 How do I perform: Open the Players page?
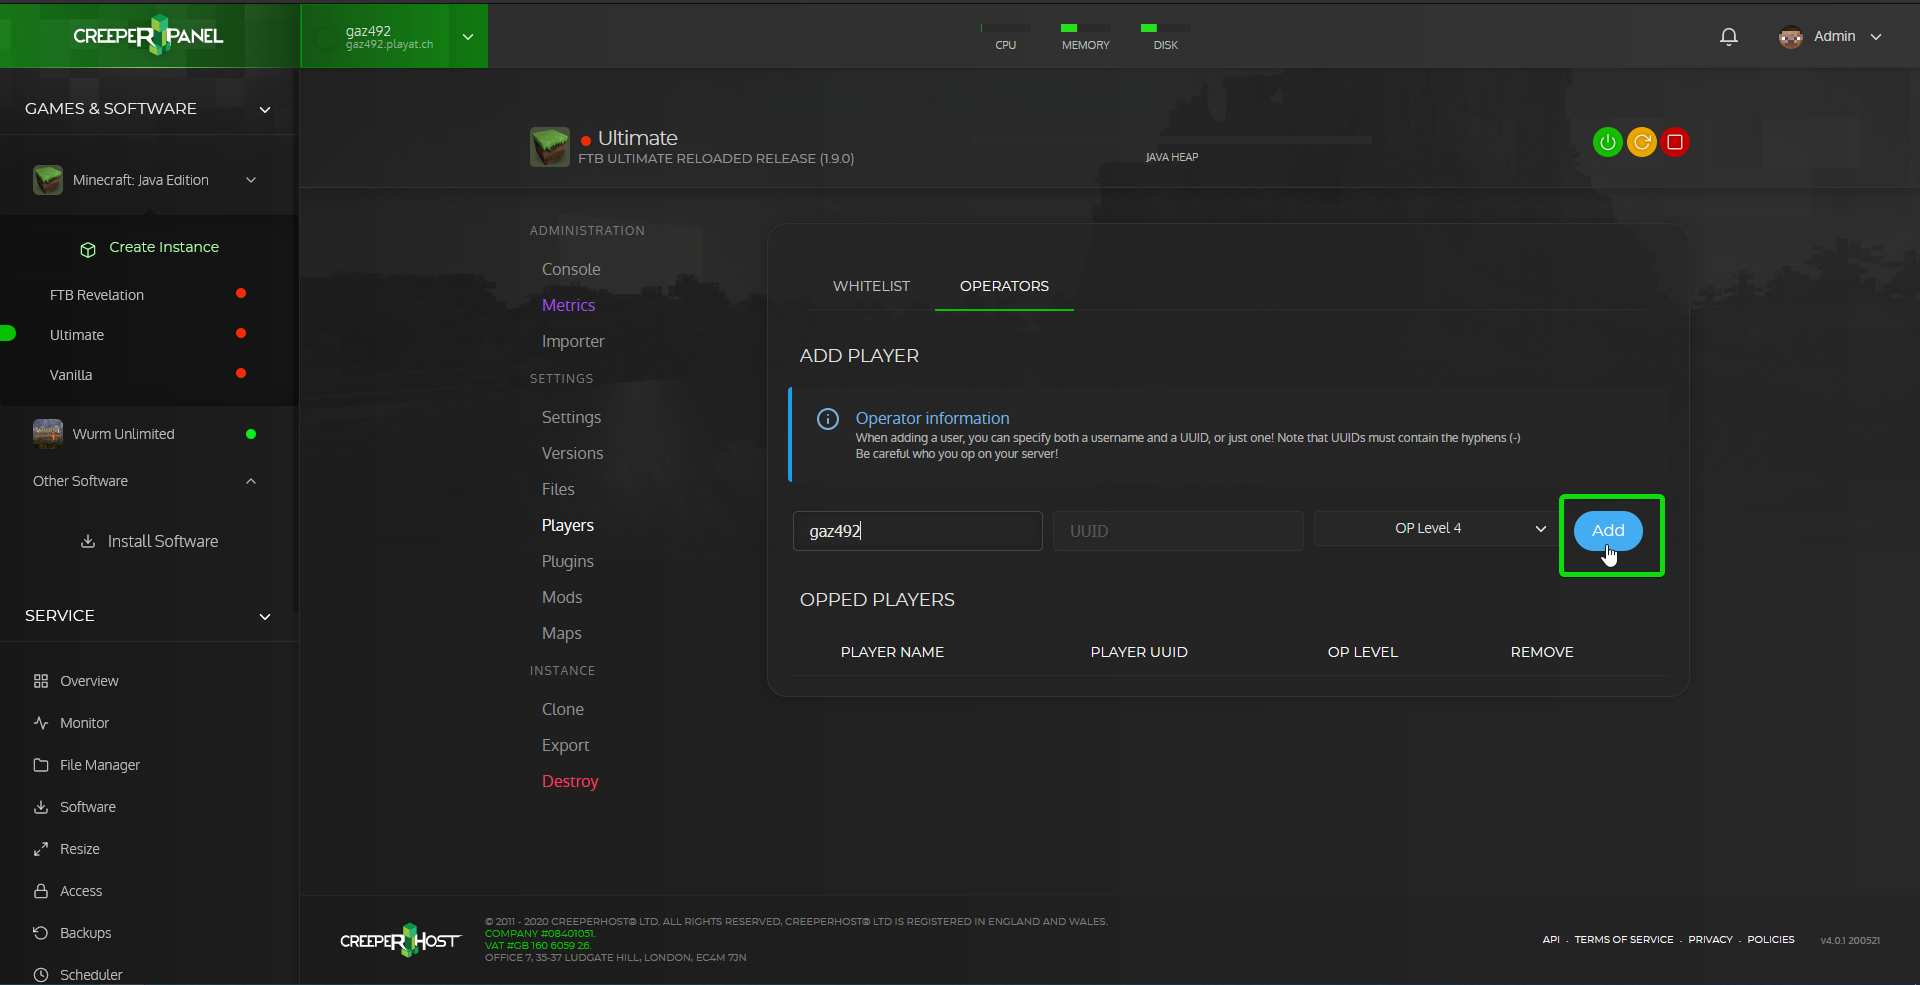pyautogui.click(x=568, y=525)
